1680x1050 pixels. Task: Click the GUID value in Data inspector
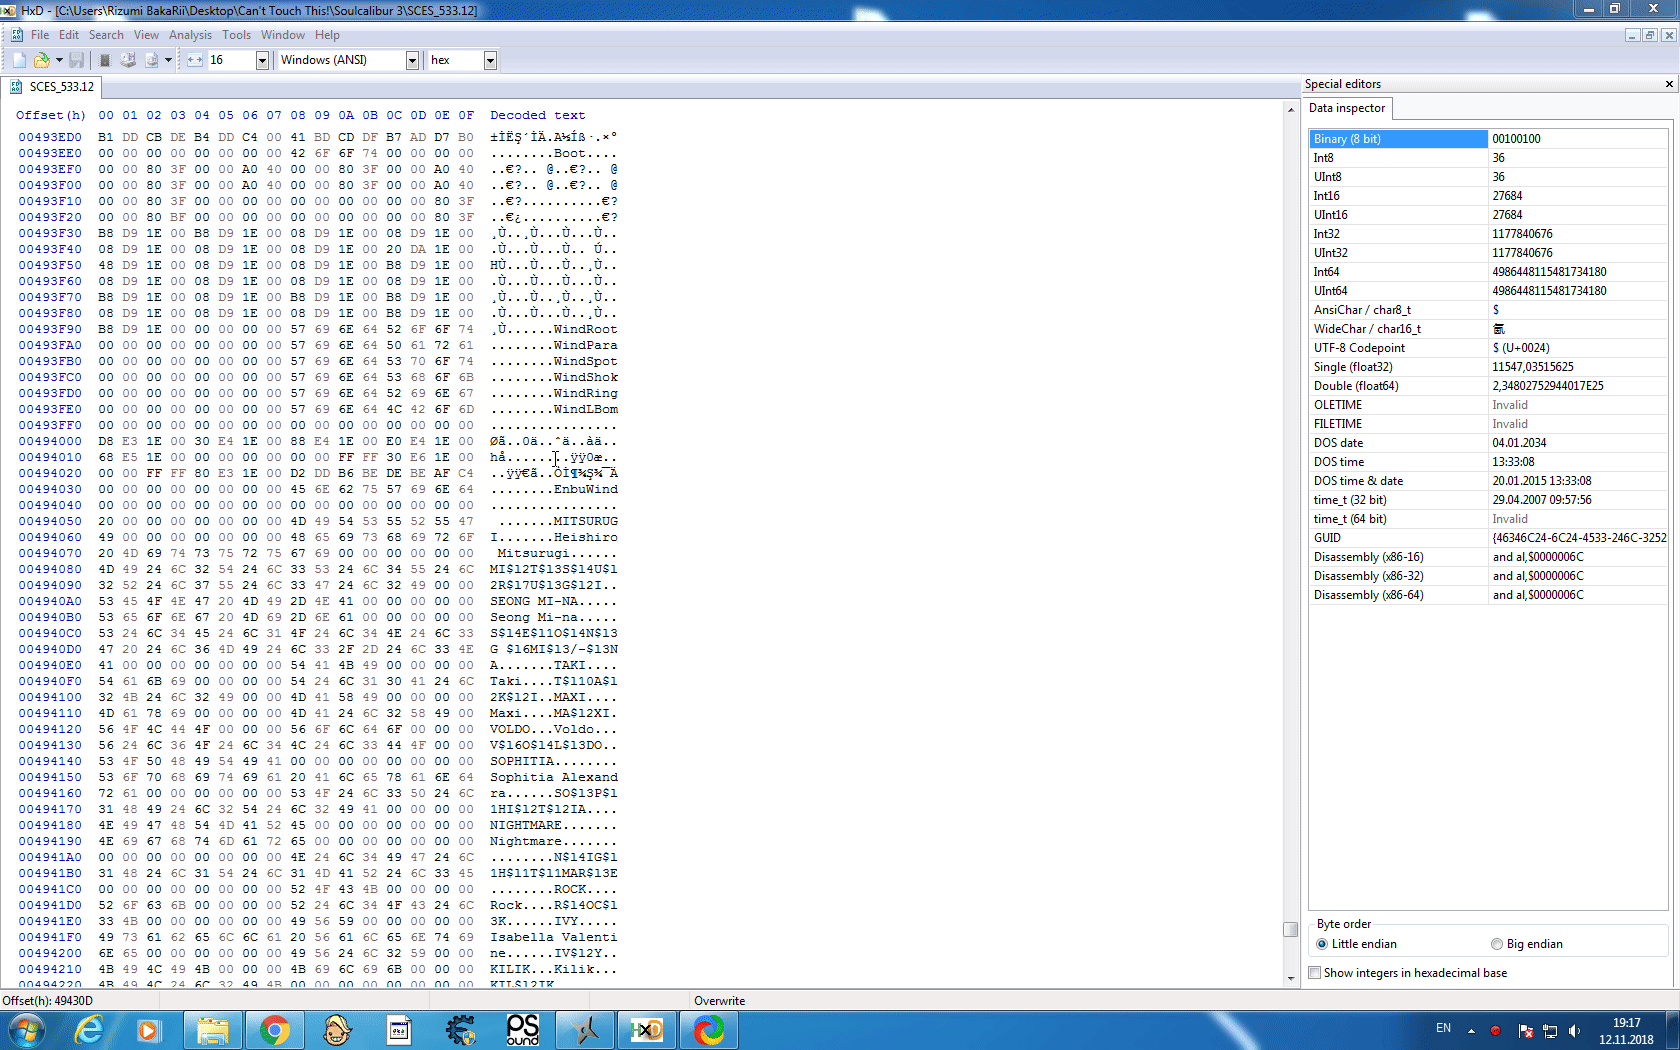tap(1578, 538)
